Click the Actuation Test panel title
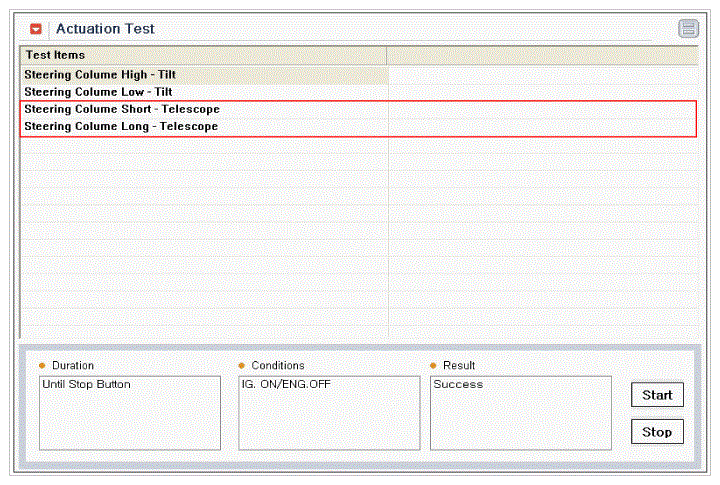The image size is (720, 485). (x=105, y=29)
